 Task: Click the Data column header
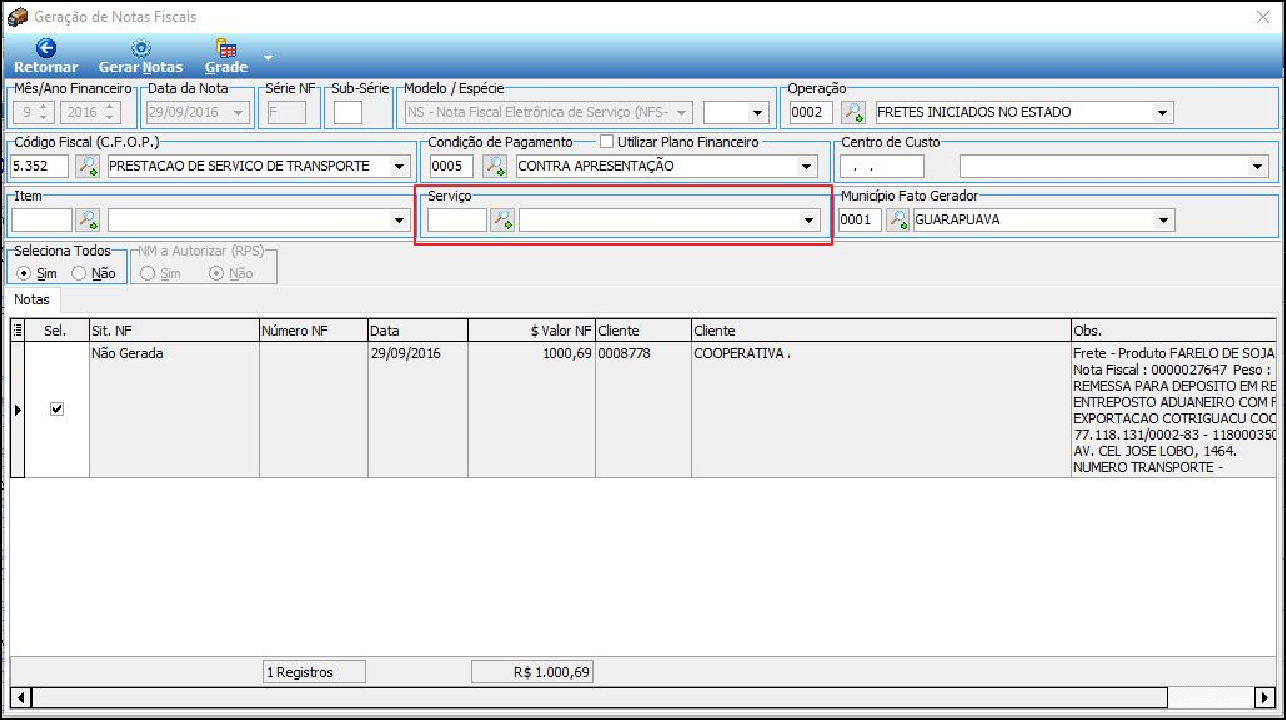tap(418, 330)
